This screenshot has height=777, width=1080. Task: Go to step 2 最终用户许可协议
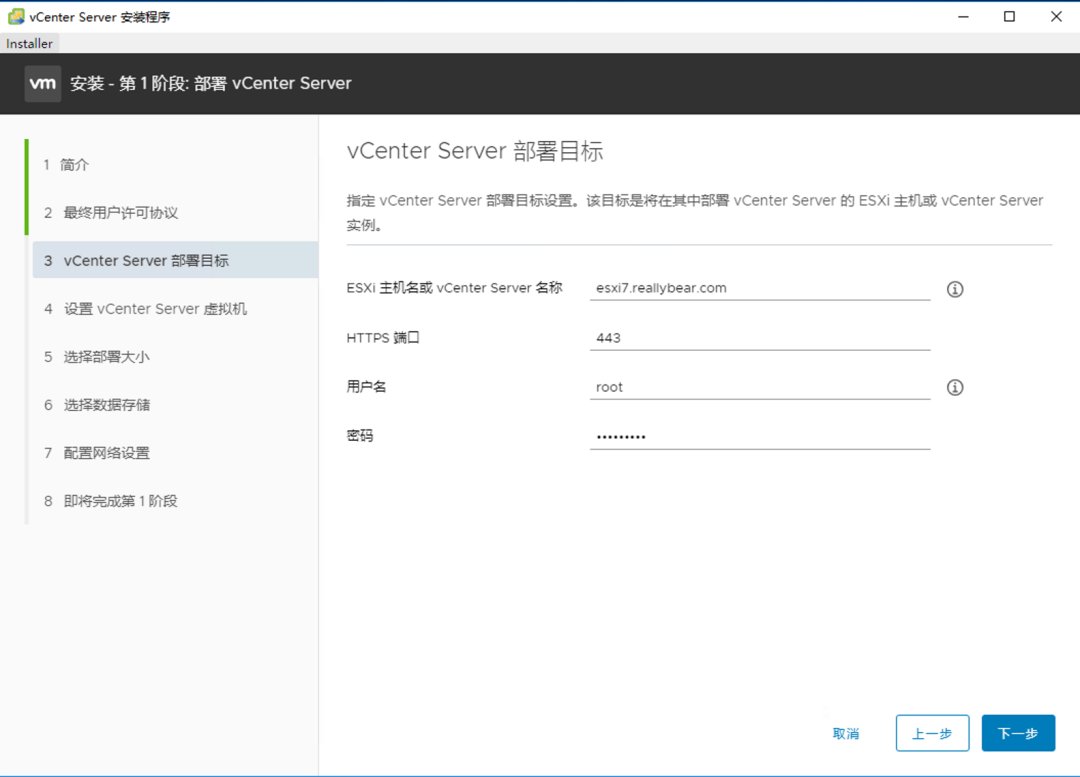point(111,213)
